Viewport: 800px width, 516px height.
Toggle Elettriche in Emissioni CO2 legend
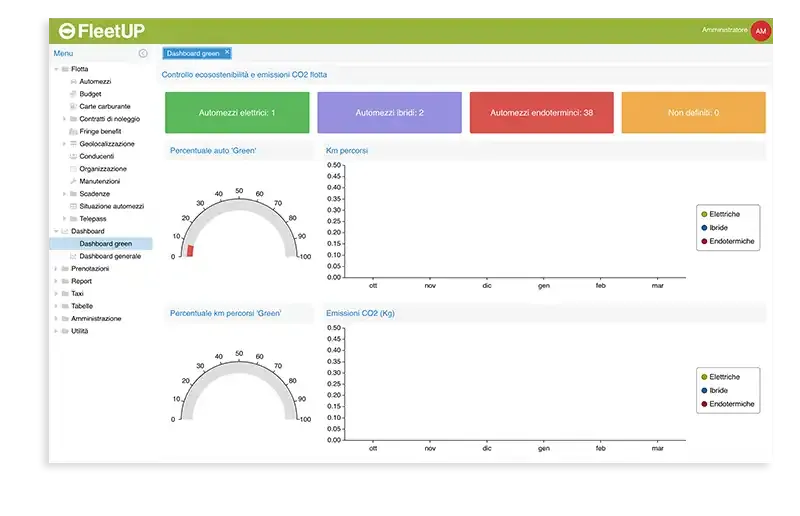click(x=720, y=377)
